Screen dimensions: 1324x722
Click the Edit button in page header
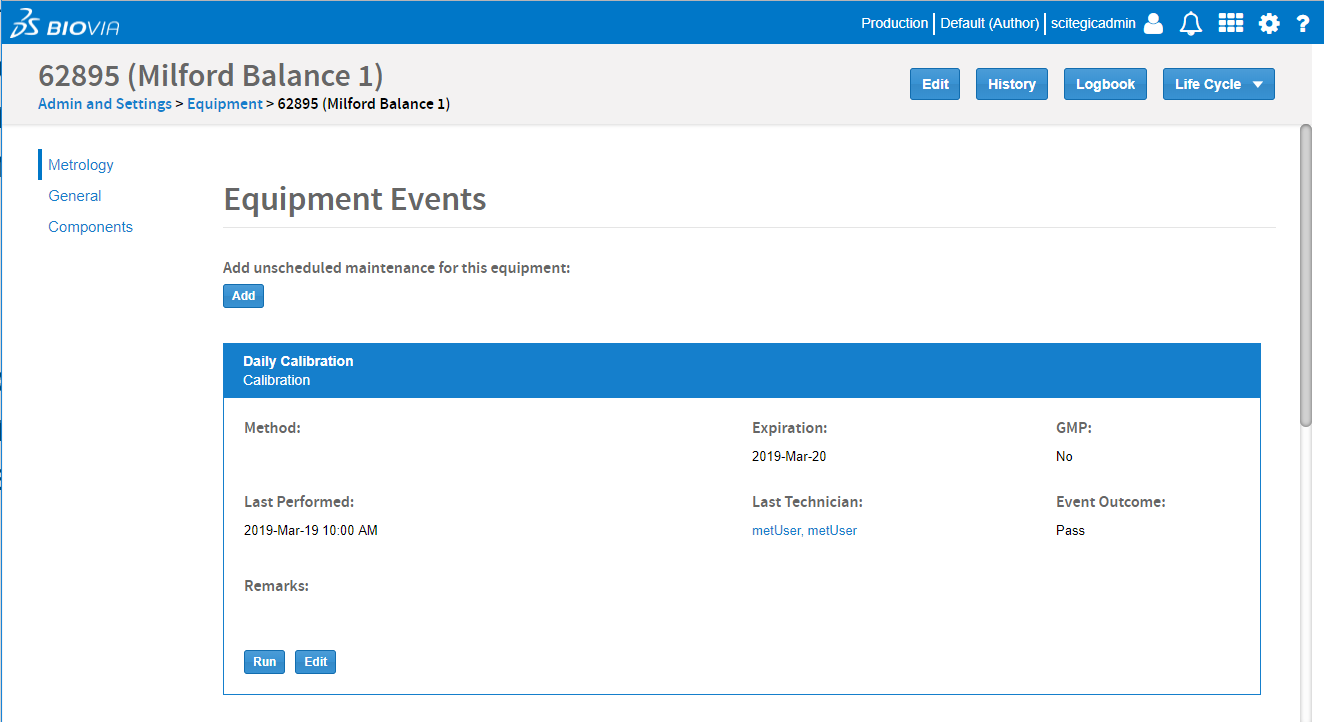[x=935, y=84]
